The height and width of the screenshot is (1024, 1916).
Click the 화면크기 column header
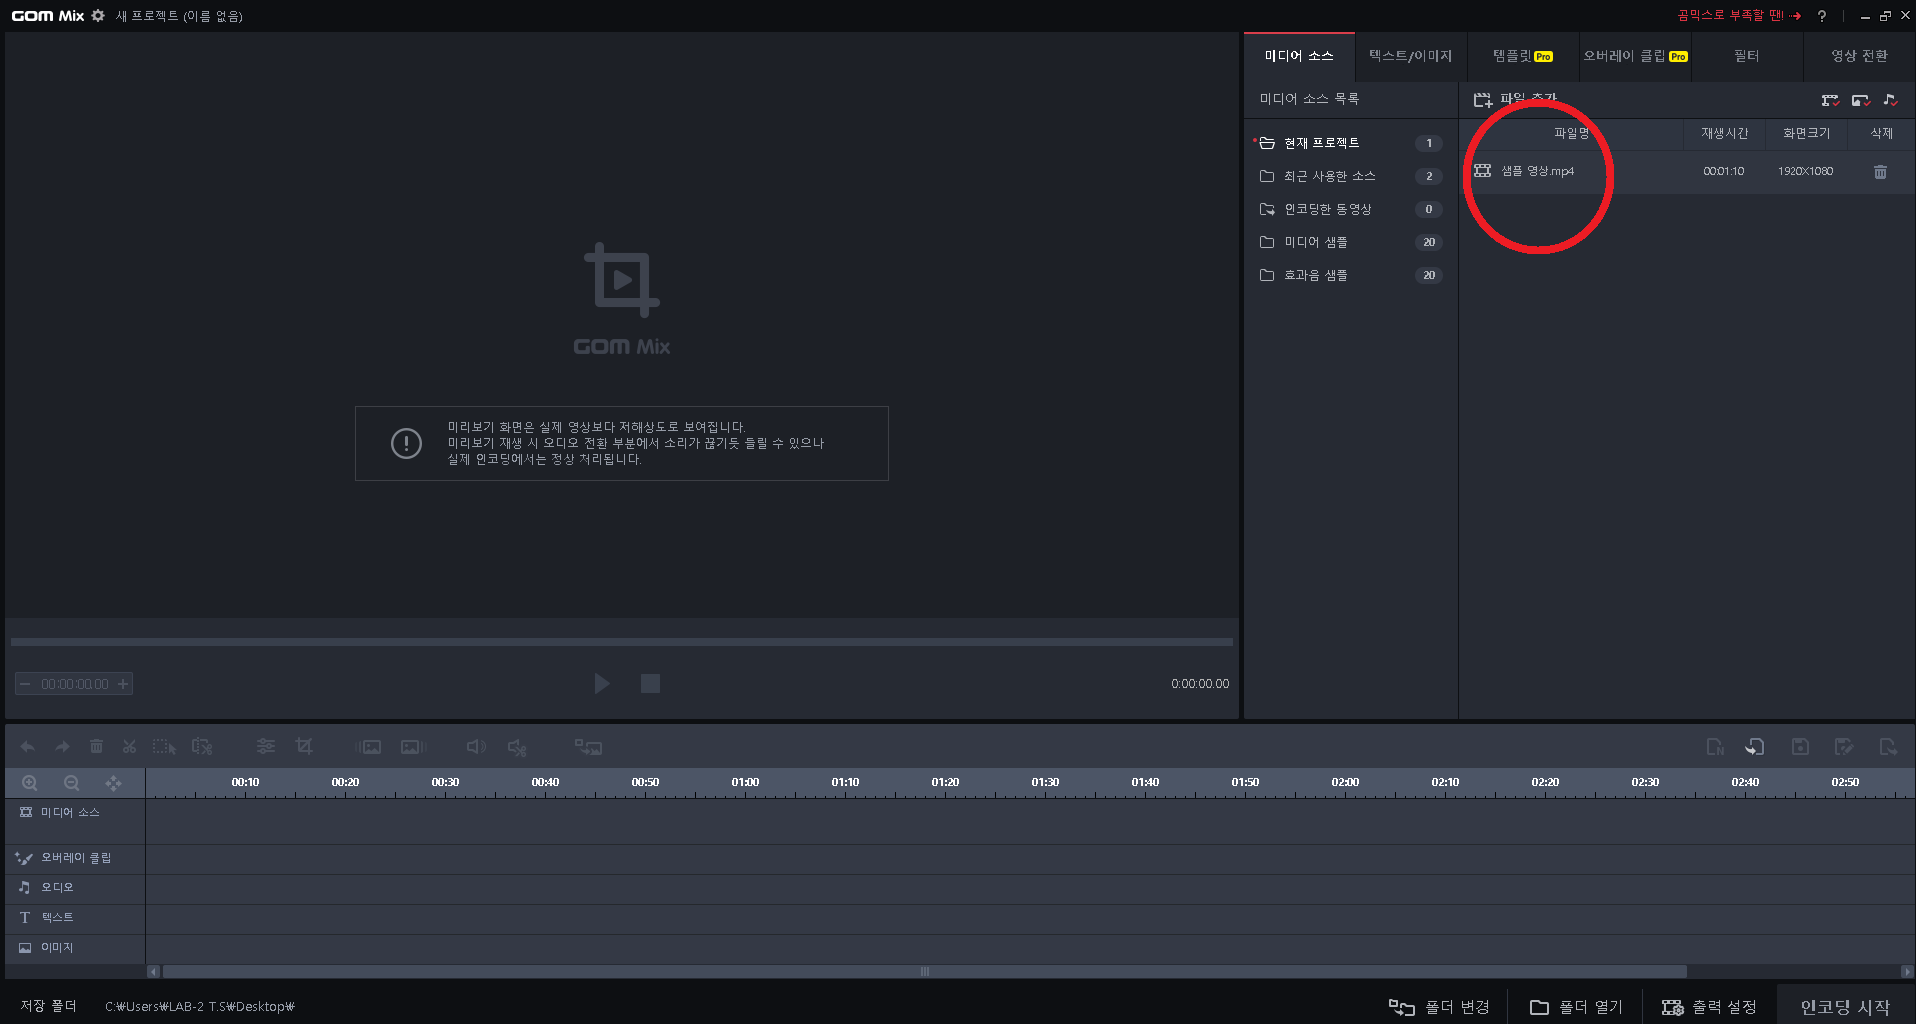click(x=1806, y=133)
